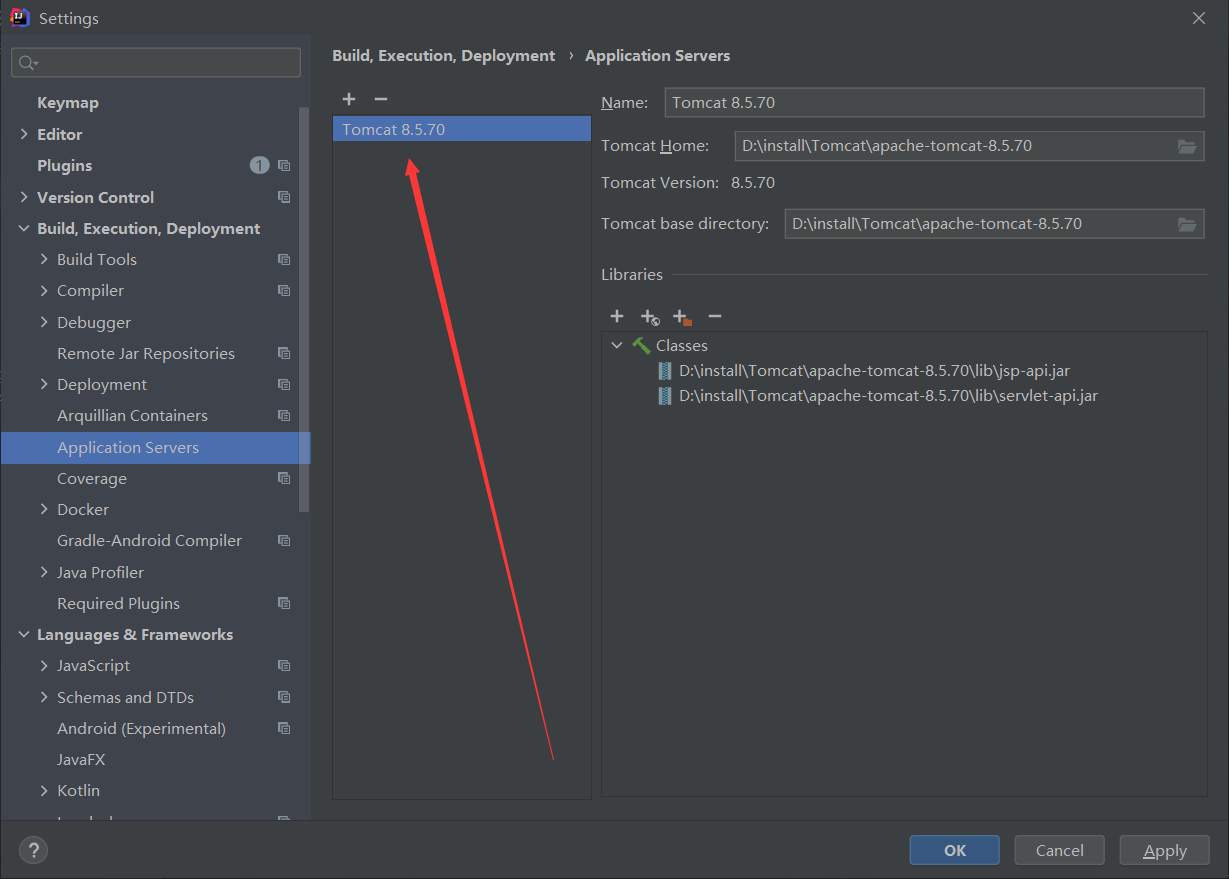Collapse the Classes library tree node
Viewport: 1229px width, 879px height.
[616, 345]
